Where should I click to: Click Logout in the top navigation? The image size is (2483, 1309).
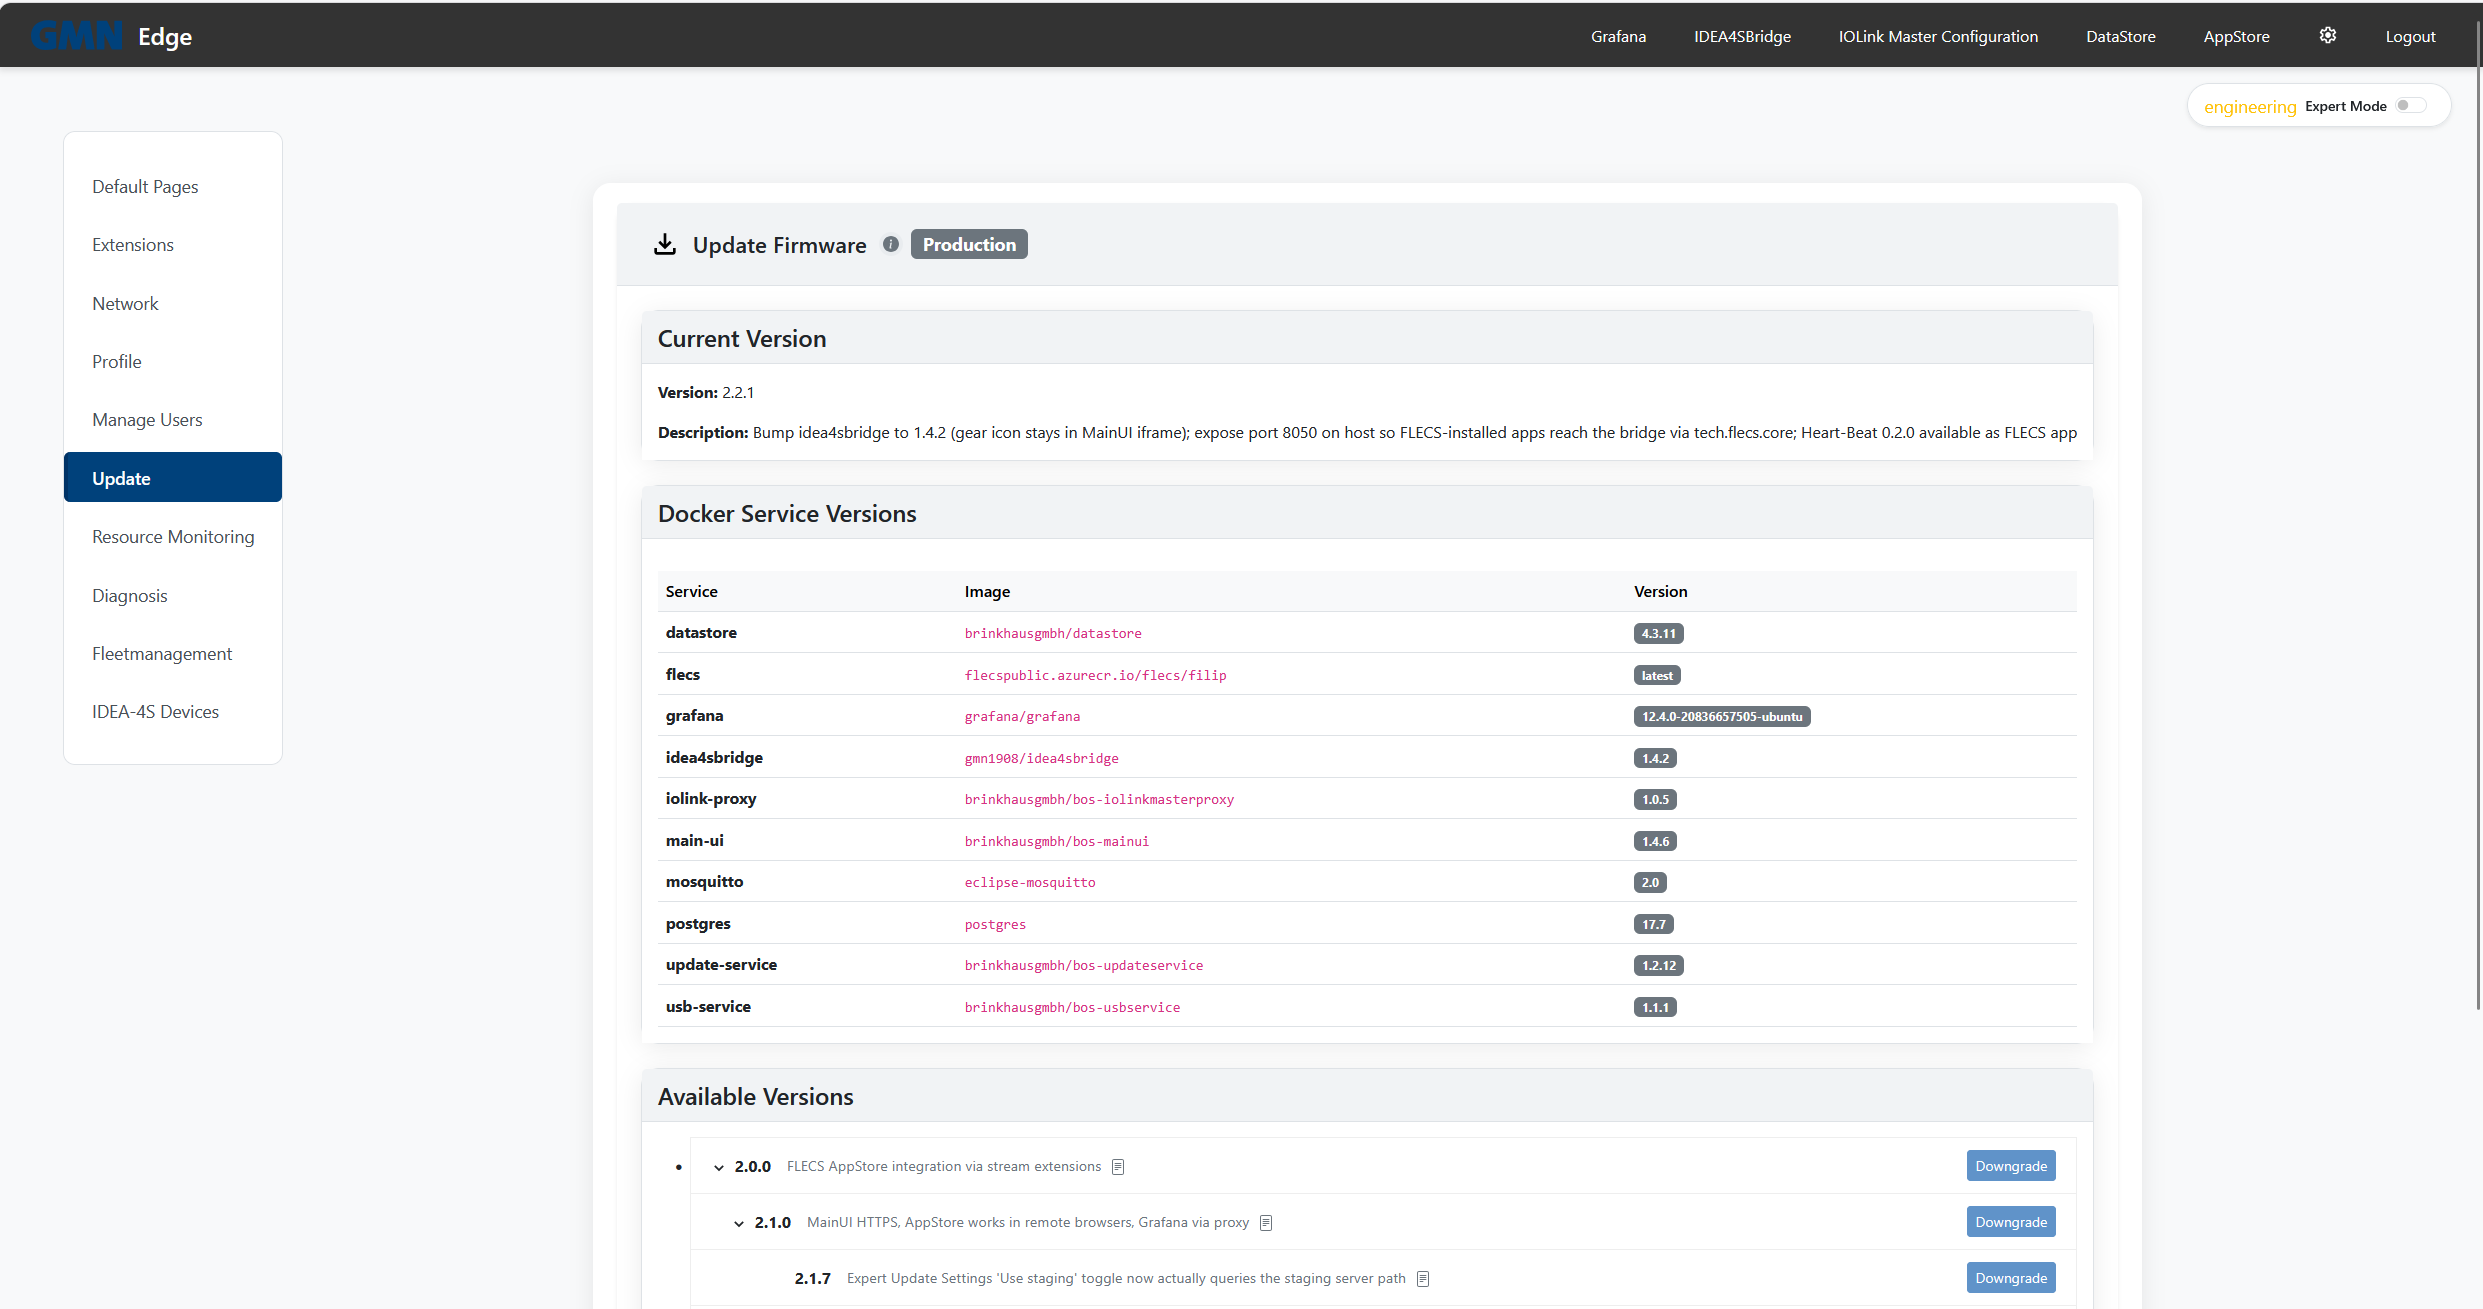[x=2410, y=36]
